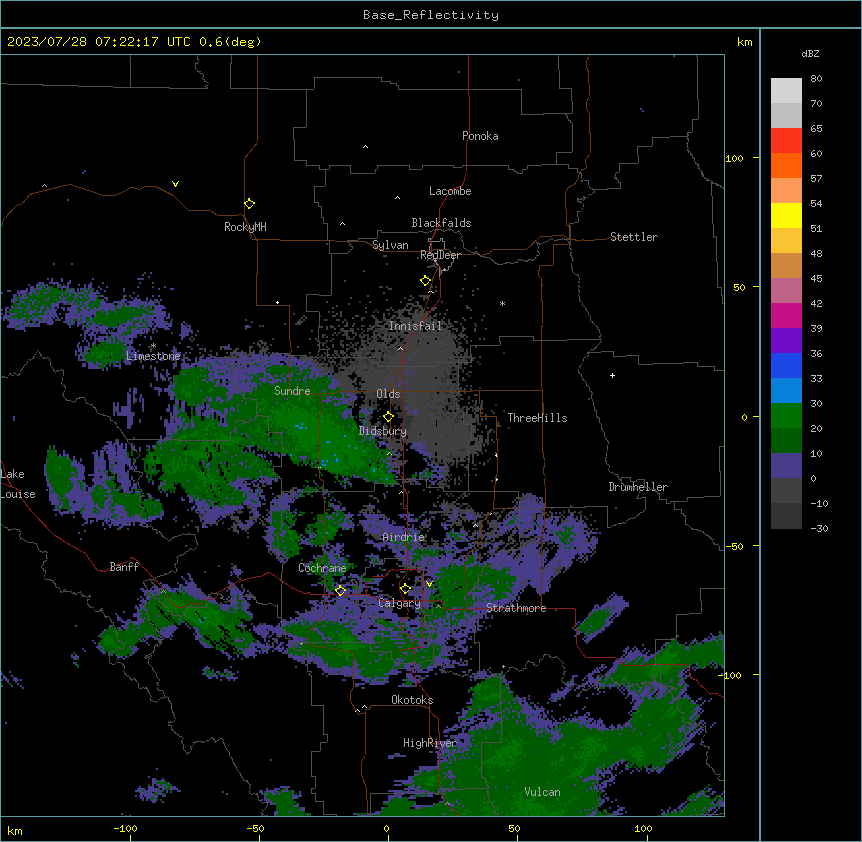Click the Cochrane town label
This screenshot has width=862, height=842.
pos(322,568)
